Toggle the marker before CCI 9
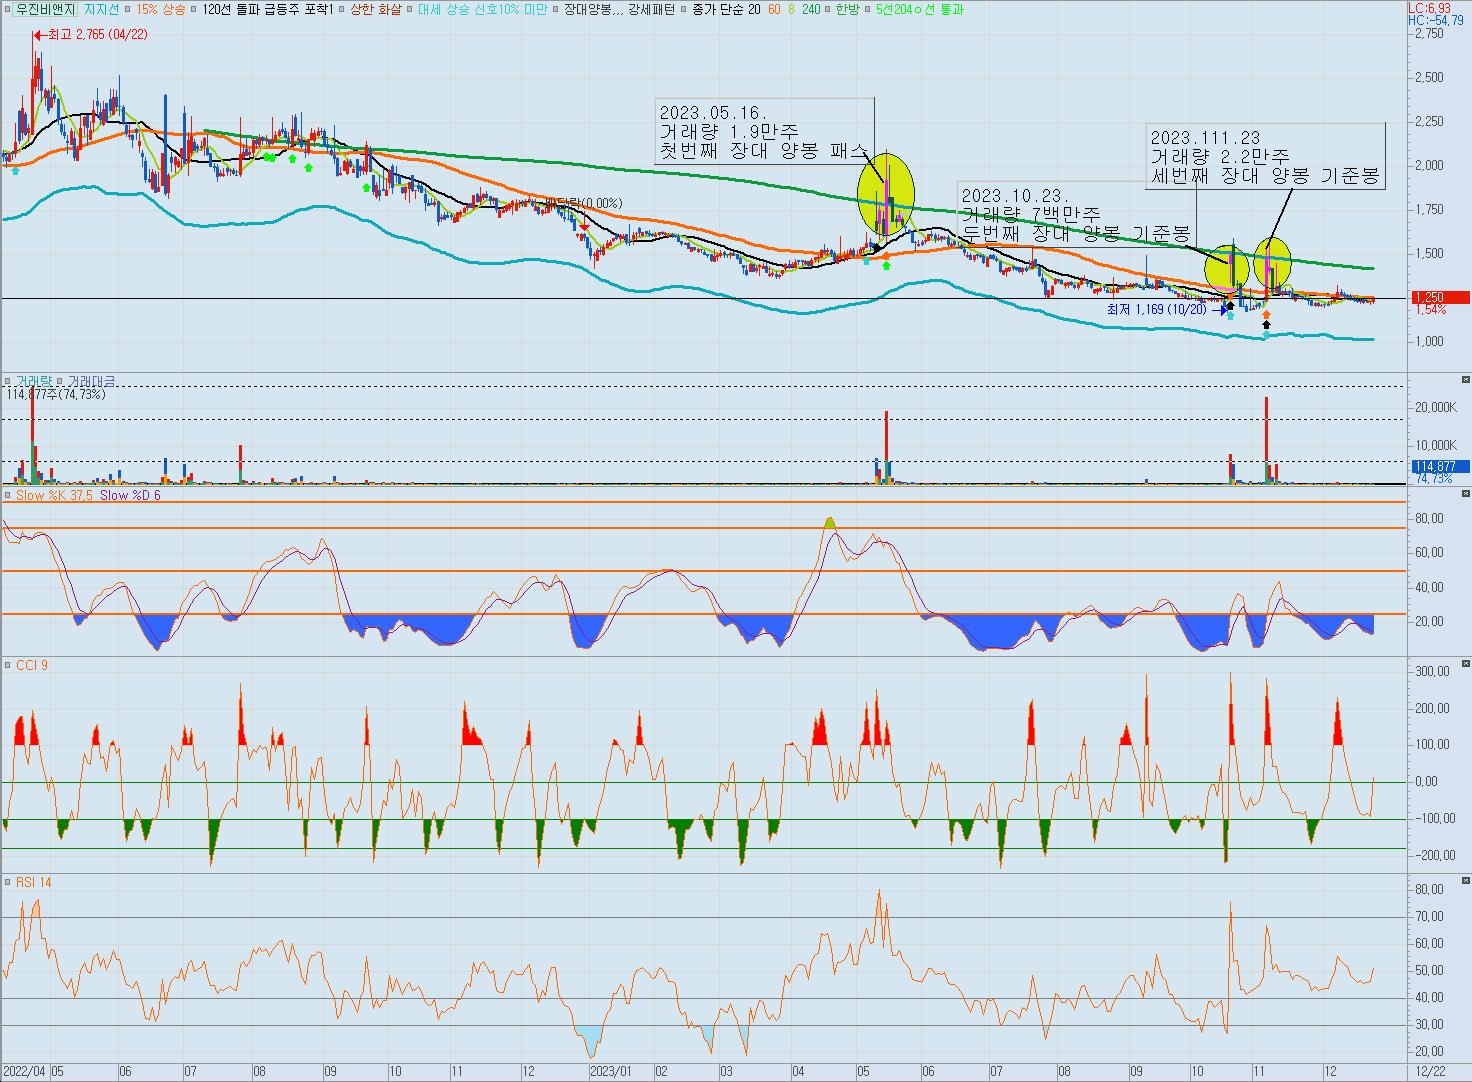Image resolution: width=1472 pixels, height=1082 pixels. (x=8, y=665)
